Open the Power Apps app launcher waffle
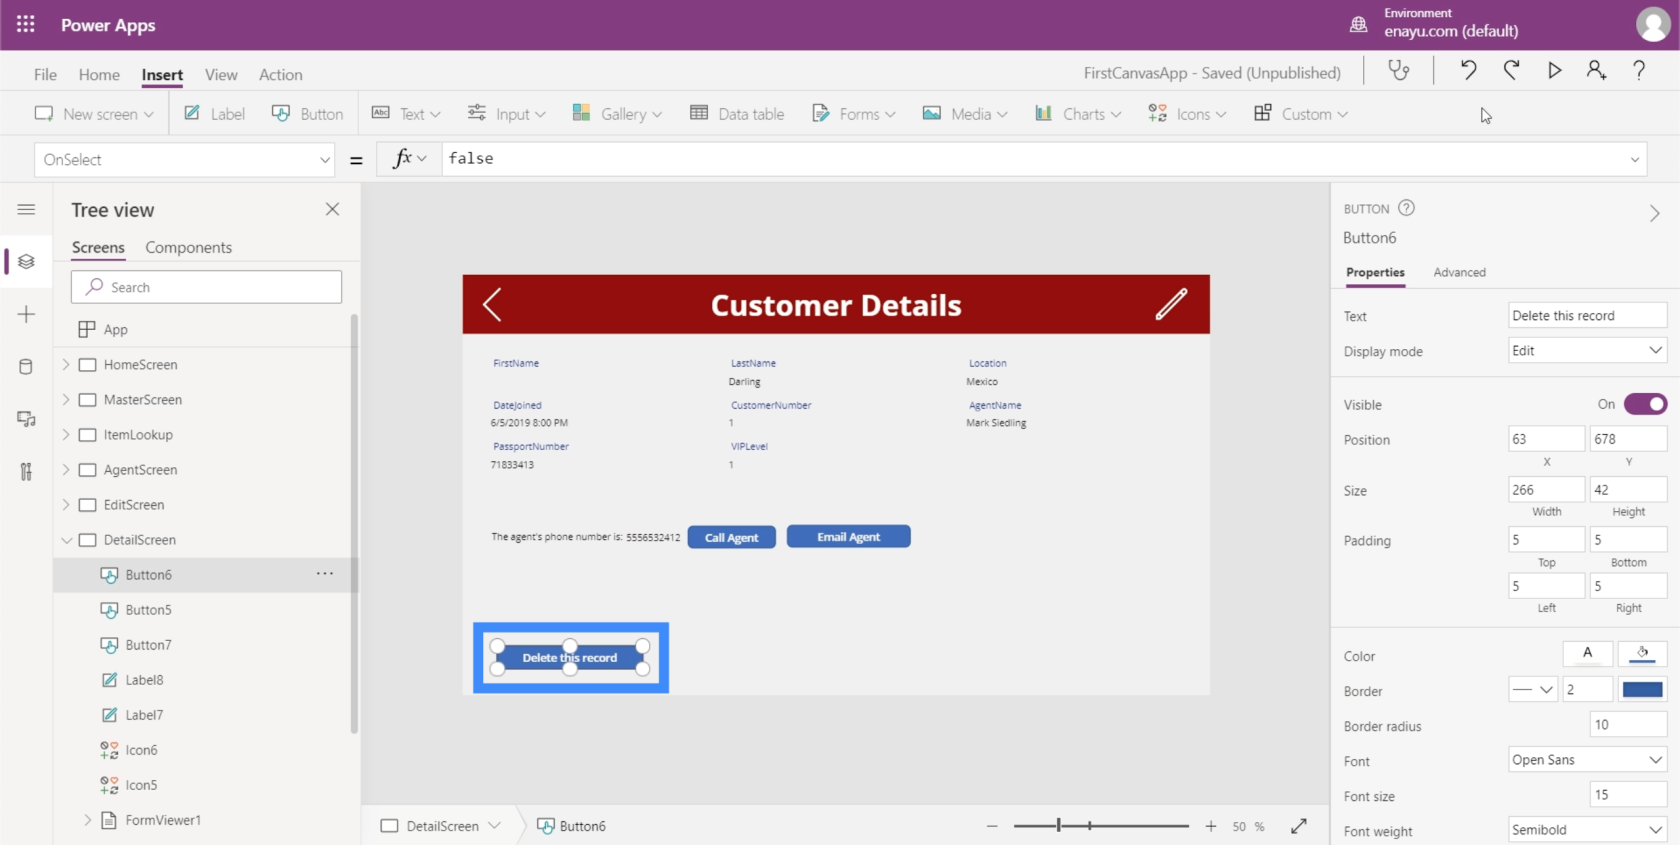Viewport: 1680px width, 845px height. [x=26, y=24]
